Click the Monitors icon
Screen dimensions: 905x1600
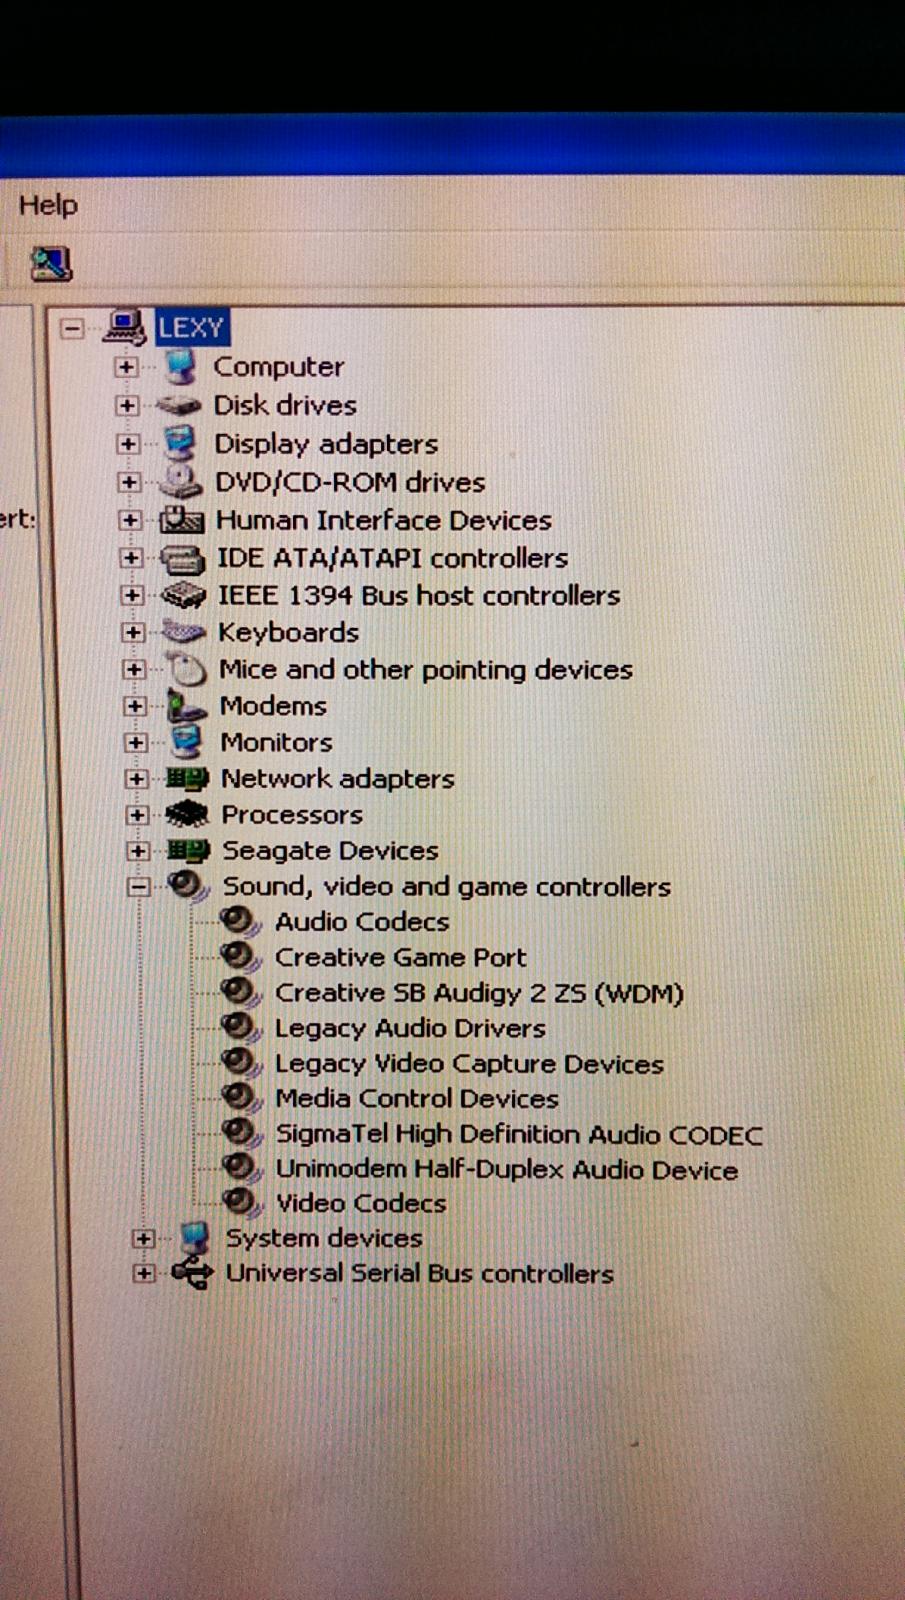point(187,742)
